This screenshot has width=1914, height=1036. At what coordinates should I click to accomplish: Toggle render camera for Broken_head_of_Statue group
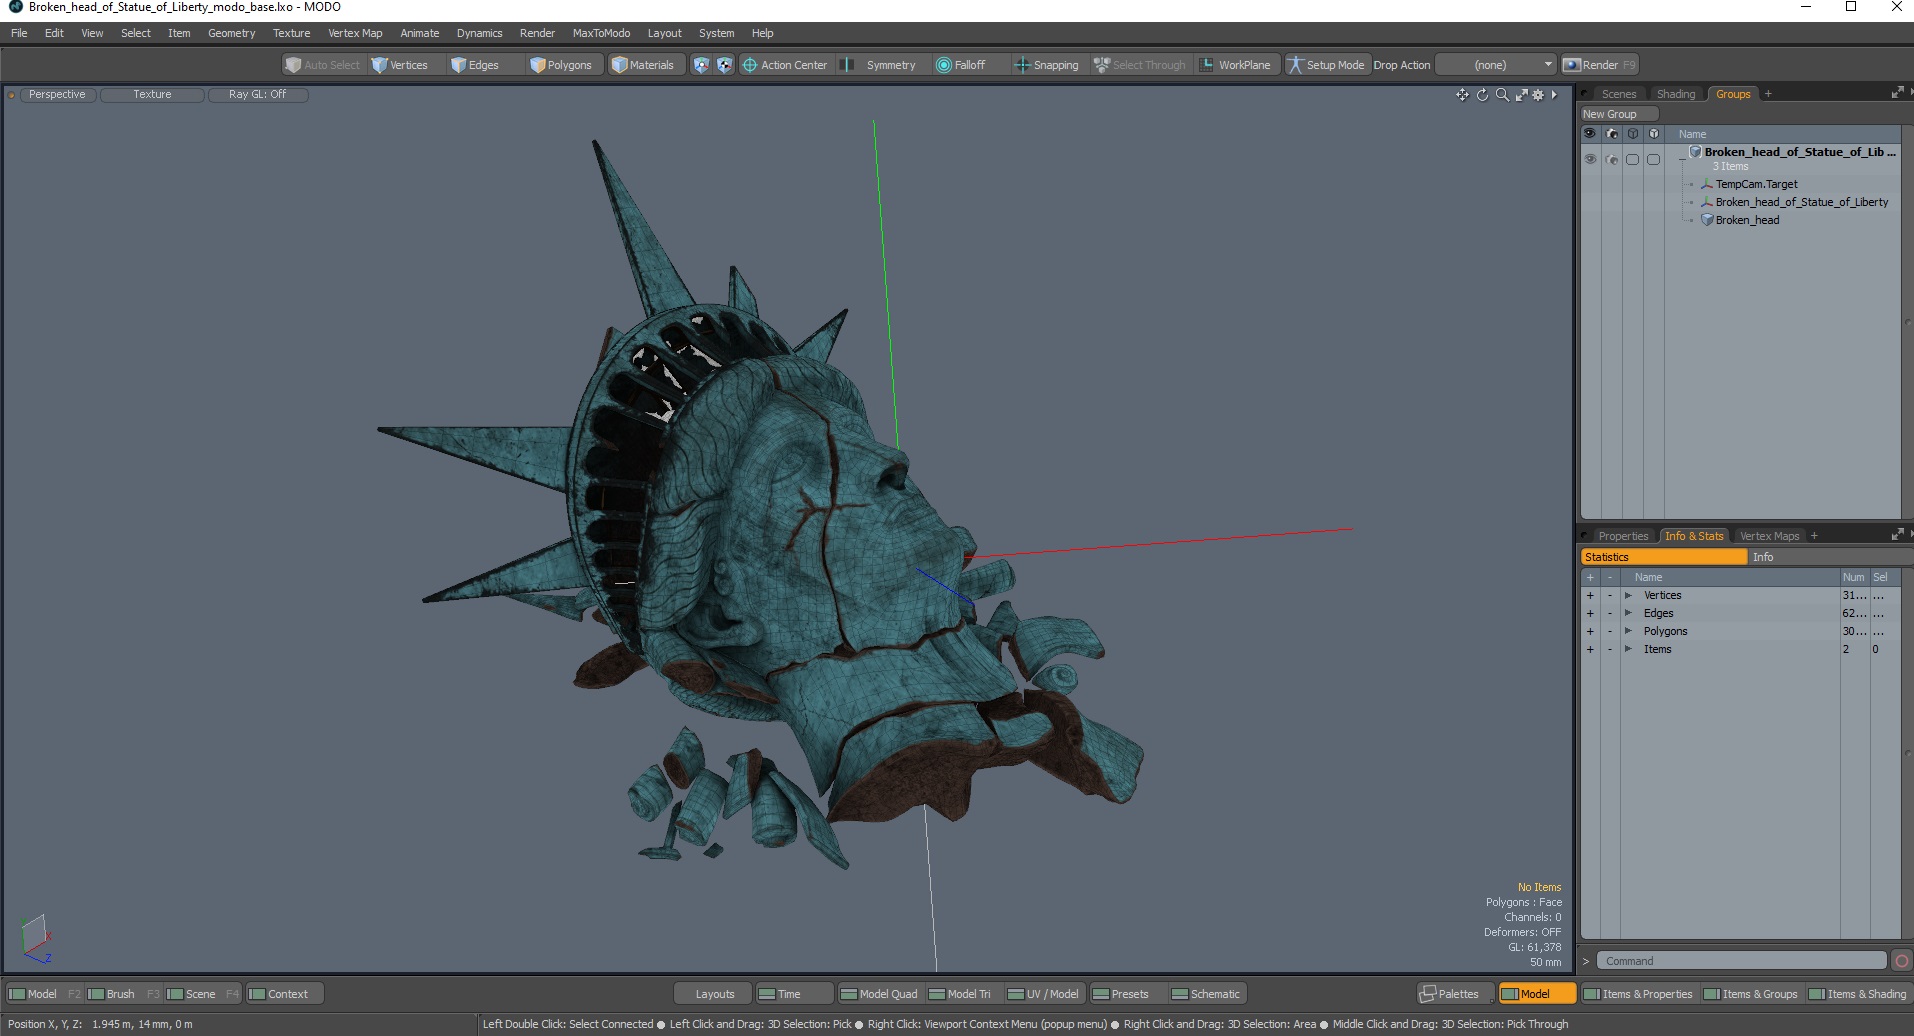tap(1611, 159)
